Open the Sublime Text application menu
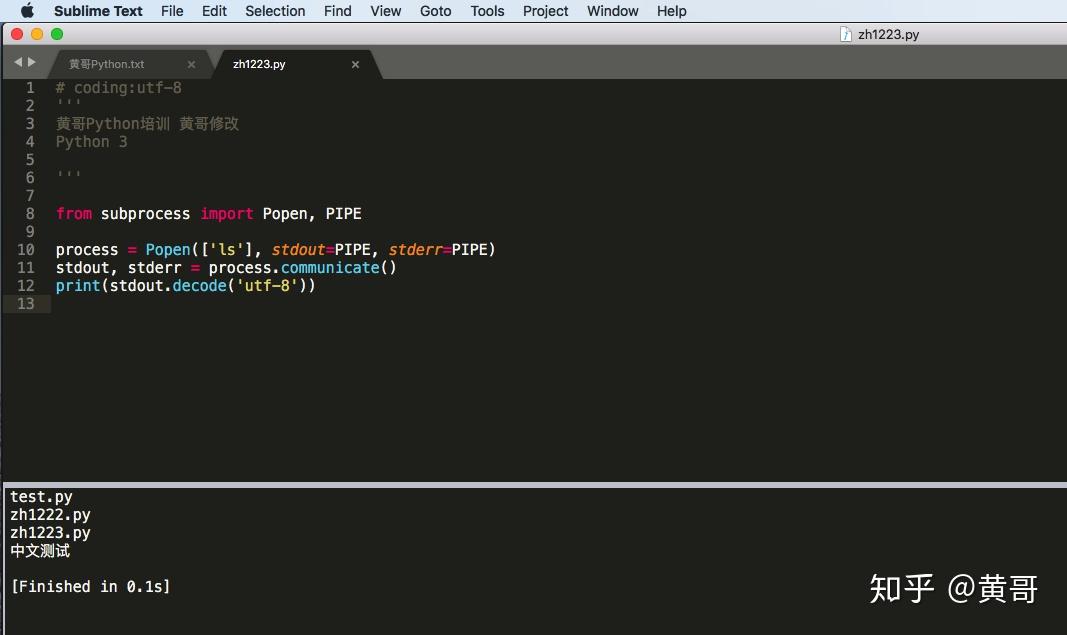1067x635 pixels. click(x=97, y=11)
